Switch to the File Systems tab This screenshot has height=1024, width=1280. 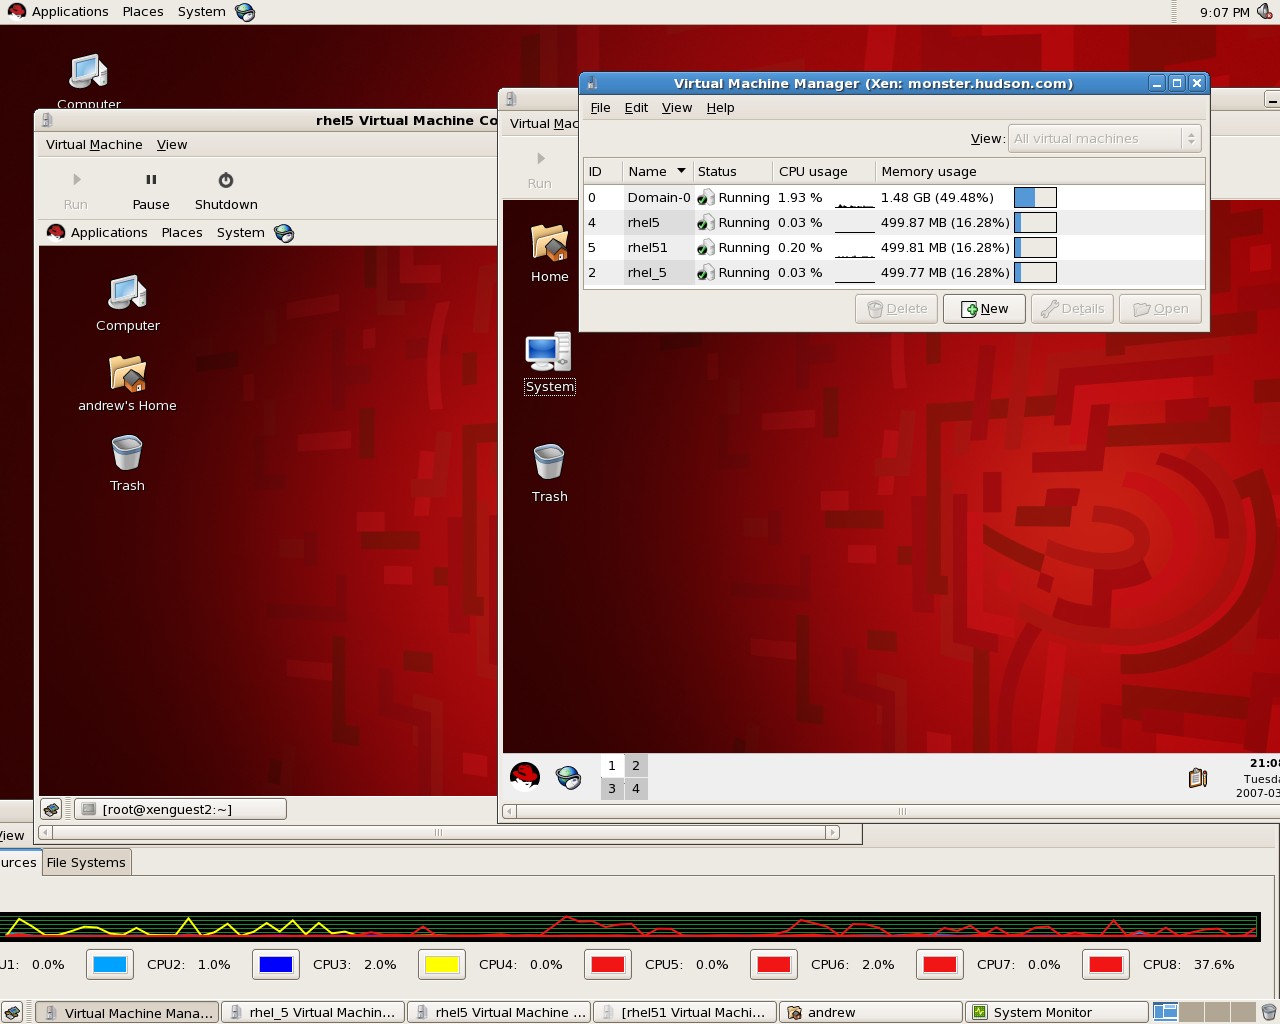coord(86,863)
